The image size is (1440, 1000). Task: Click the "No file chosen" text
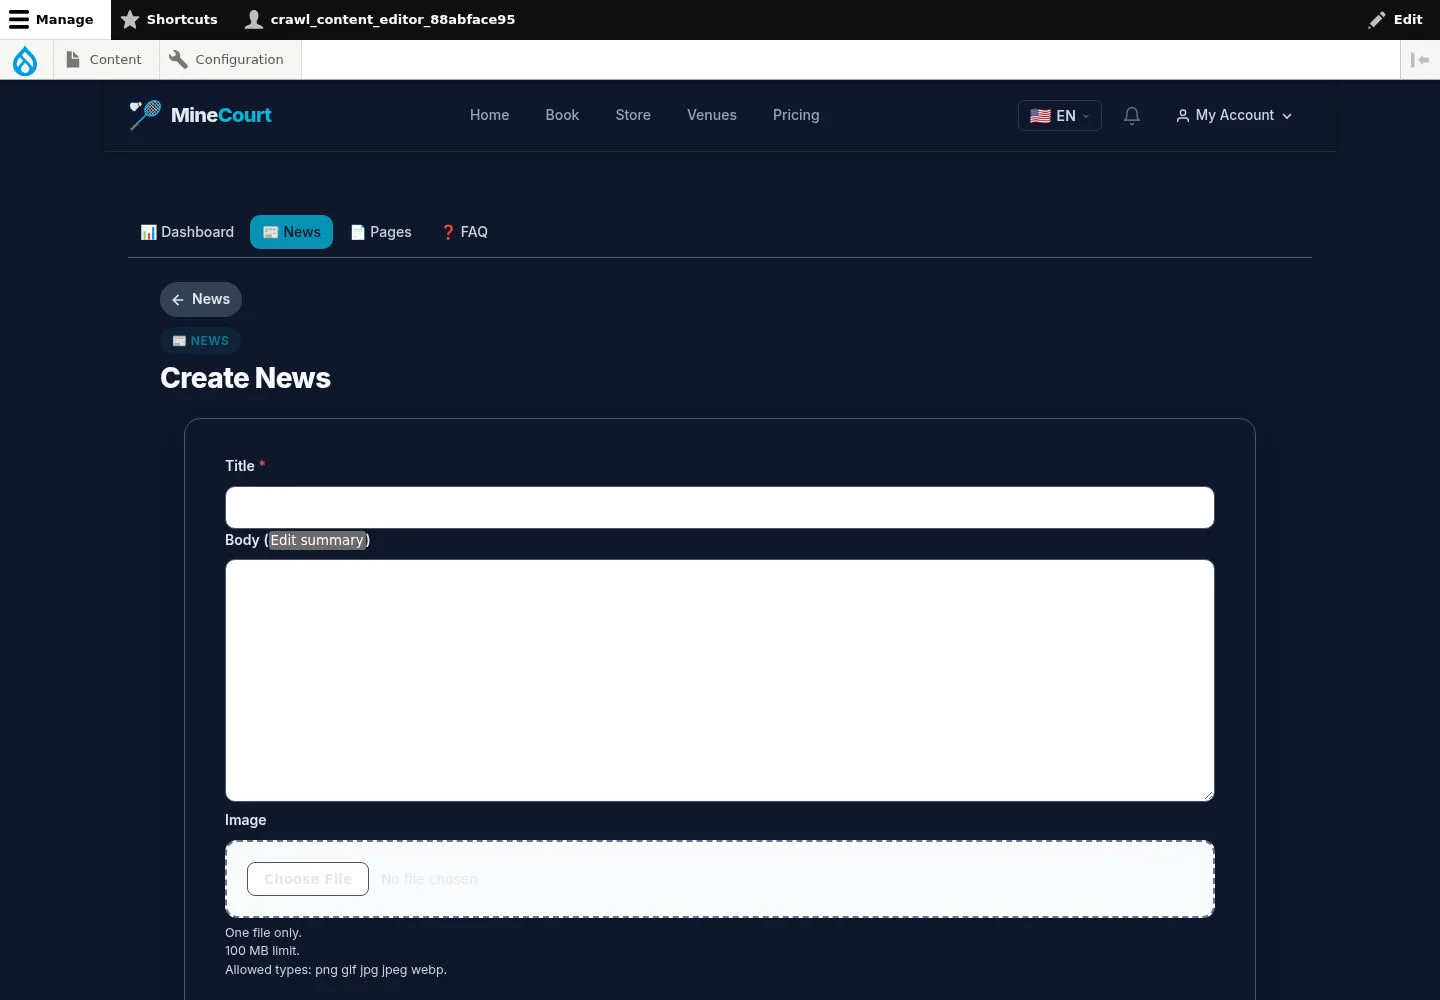pyautogui.click(x=429, y=879)
